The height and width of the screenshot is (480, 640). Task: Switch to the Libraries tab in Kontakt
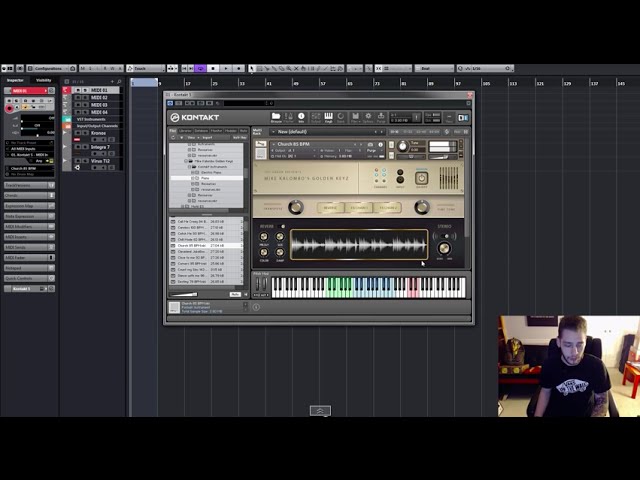(x=185, y=131)
